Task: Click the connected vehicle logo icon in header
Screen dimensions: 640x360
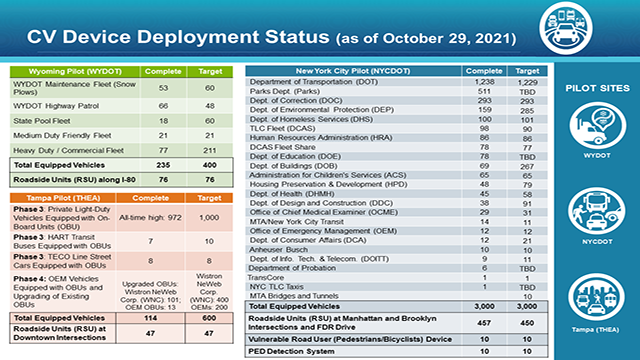Action: pos(566,28)
